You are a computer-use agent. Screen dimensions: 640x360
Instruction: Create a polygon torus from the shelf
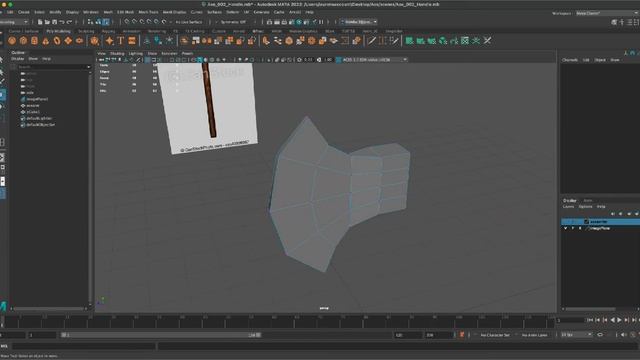click(x=57, y=40)
